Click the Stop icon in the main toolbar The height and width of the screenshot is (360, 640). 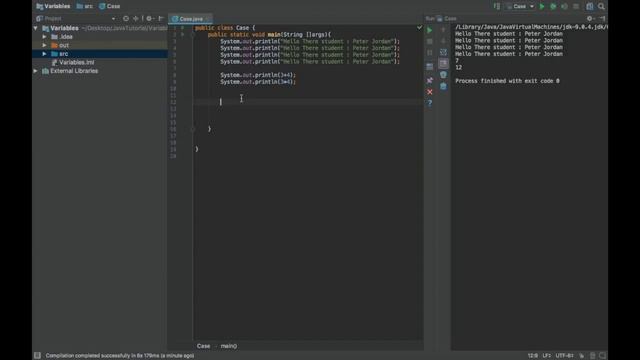pos(576,7)
